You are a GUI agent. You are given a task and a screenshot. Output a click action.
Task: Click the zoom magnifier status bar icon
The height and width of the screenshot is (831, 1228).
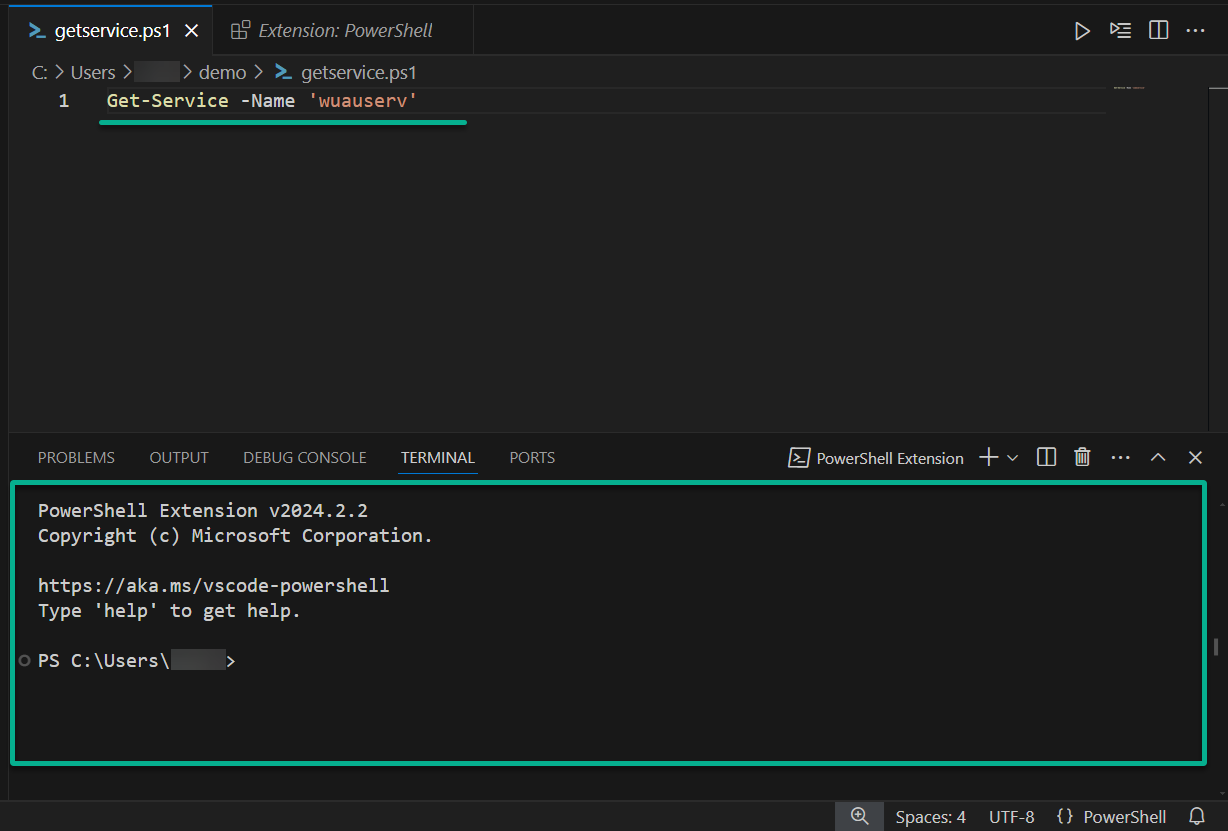[859, 816]
